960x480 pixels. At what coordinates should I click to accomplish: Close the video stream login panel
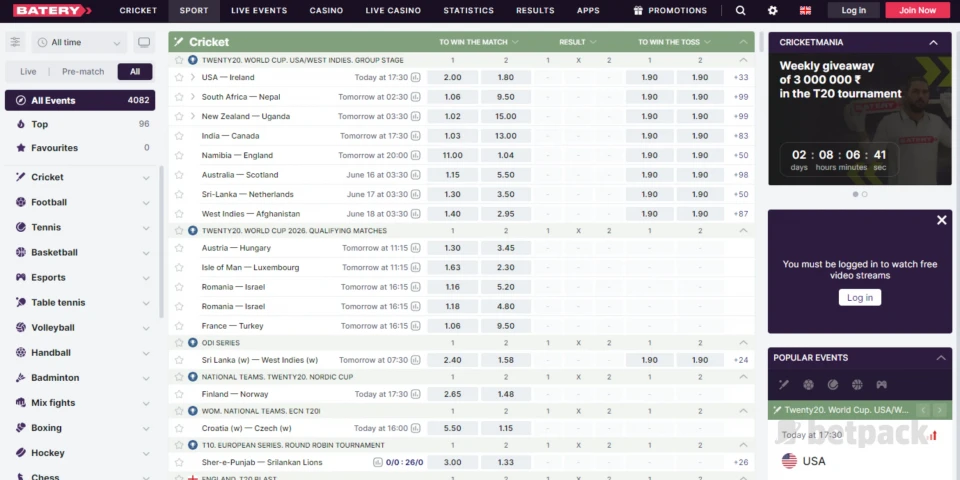point(941,220)
